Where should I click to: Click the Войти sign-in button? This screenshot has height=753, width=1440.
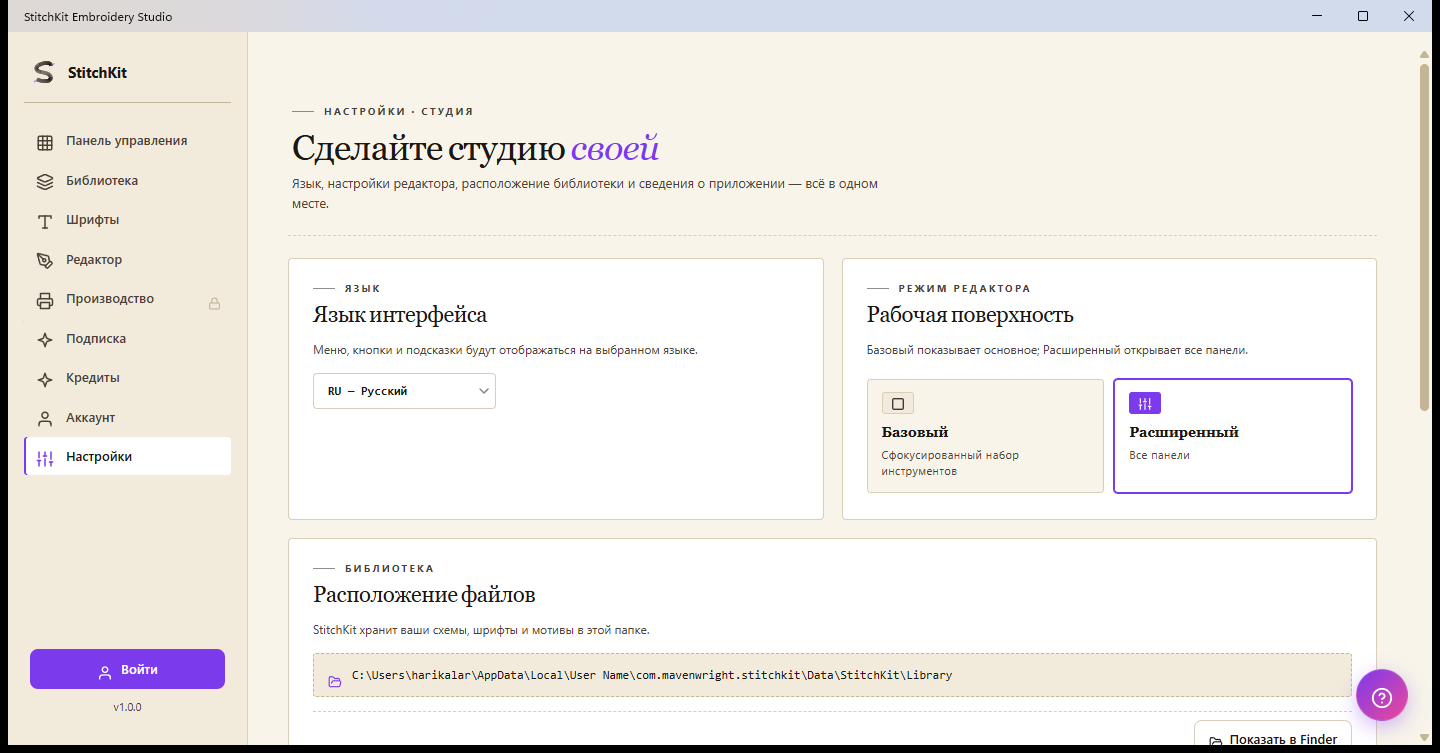(x=127, y=669)
